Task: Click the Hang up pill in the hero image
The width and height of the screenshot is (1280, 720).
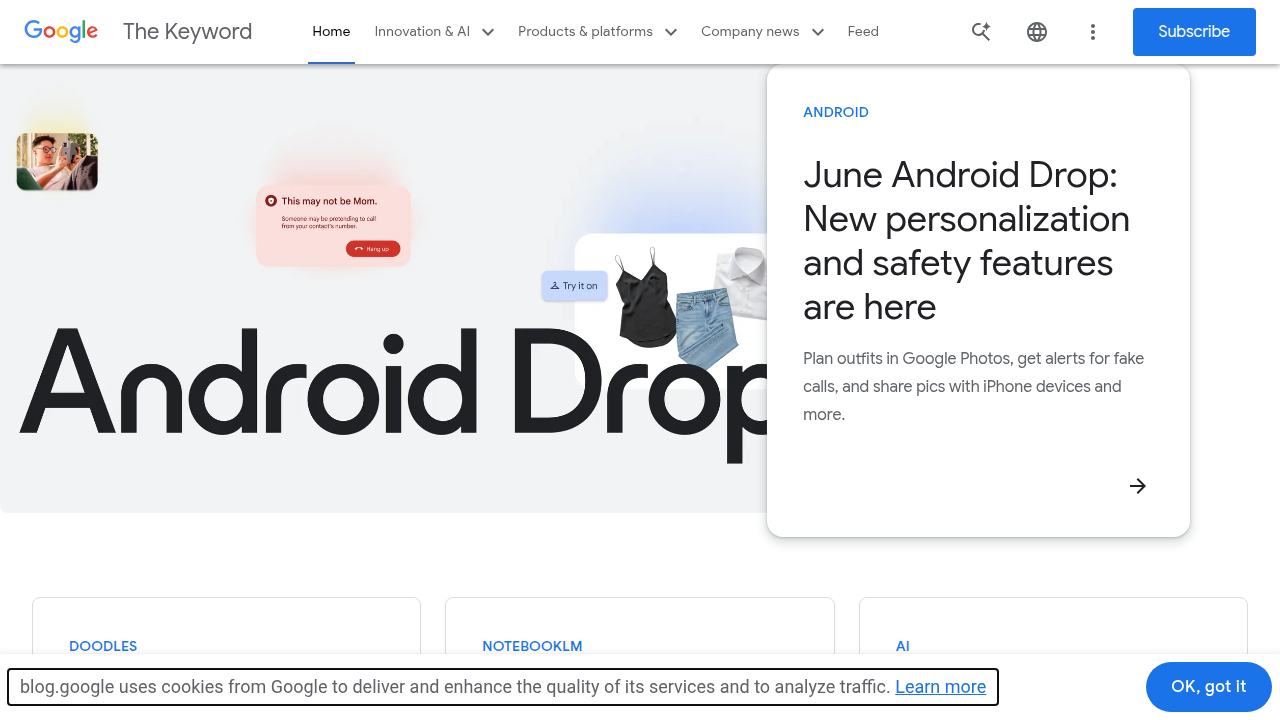Action: 373,249
